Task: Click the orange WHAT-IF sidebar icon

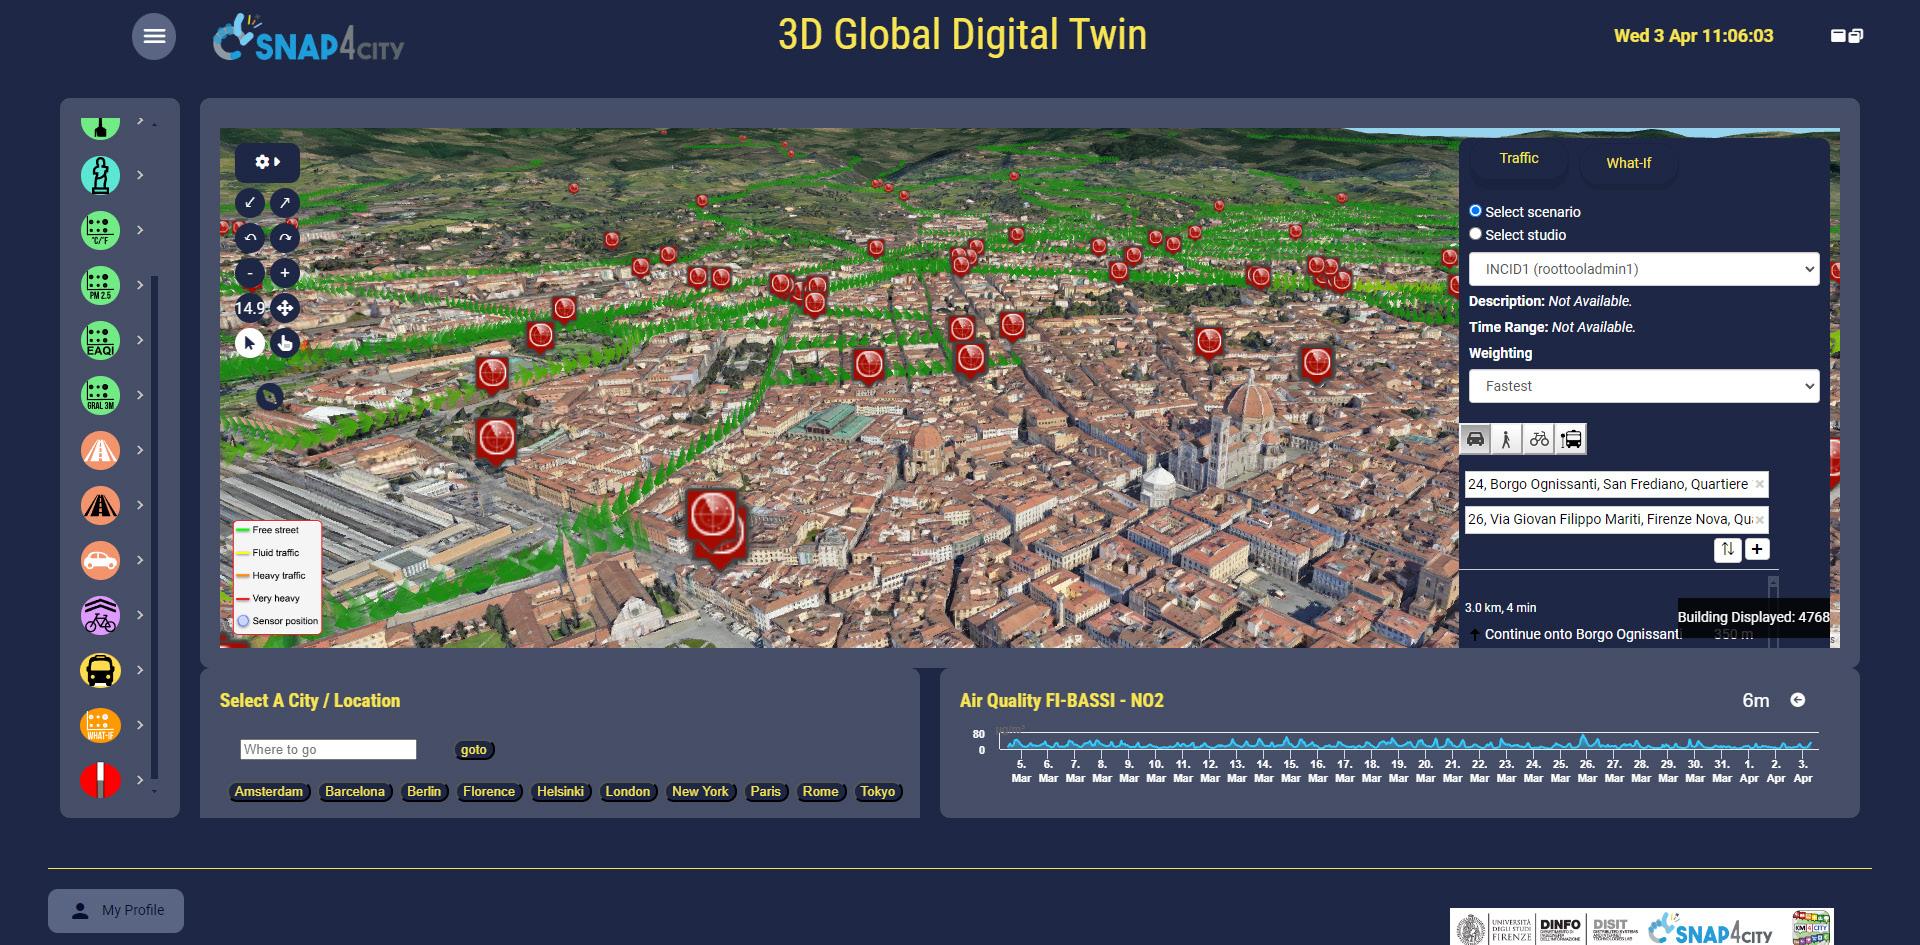Action: point(100,725)
